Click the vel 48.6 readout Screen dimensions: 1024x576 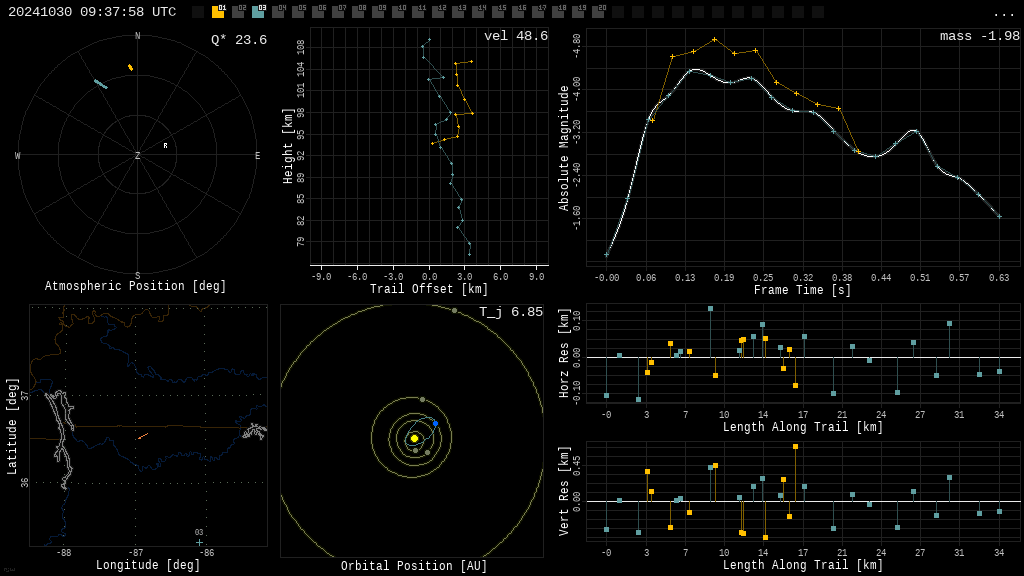[x=515, y=36]
